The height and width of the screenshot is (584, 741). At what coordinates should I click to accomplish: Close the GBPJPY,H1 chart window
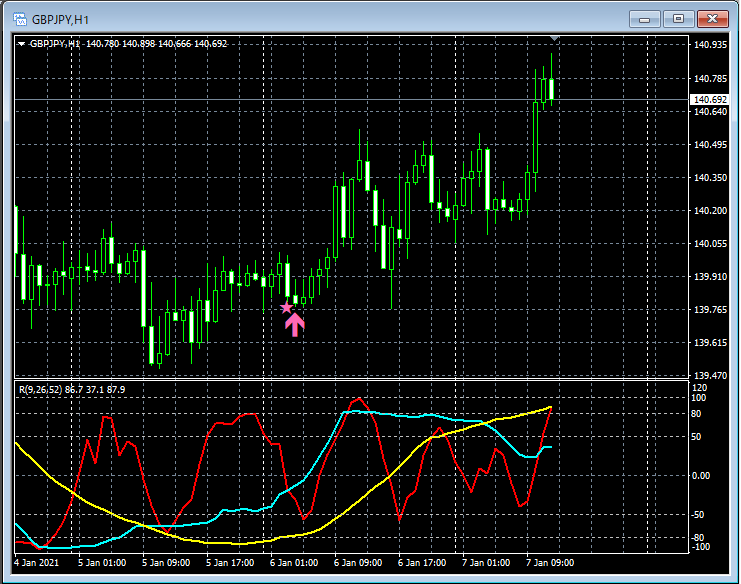(711, 18)
